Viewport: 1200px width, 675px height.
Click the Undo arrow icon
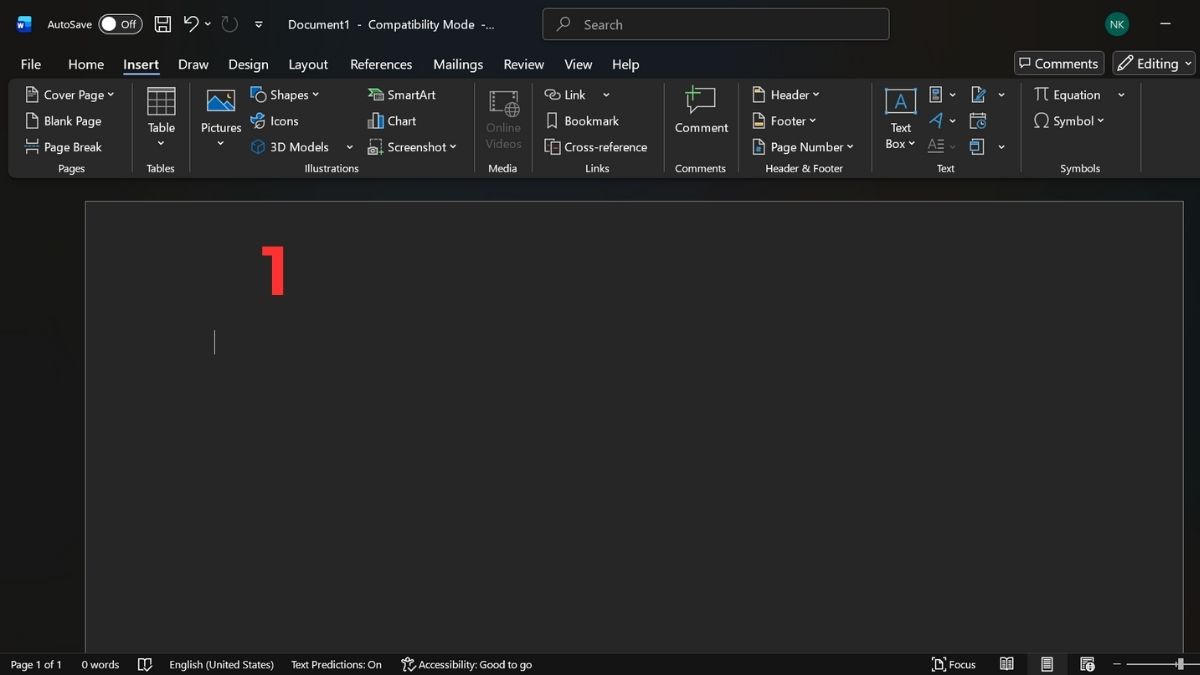(x=191, y=24)
